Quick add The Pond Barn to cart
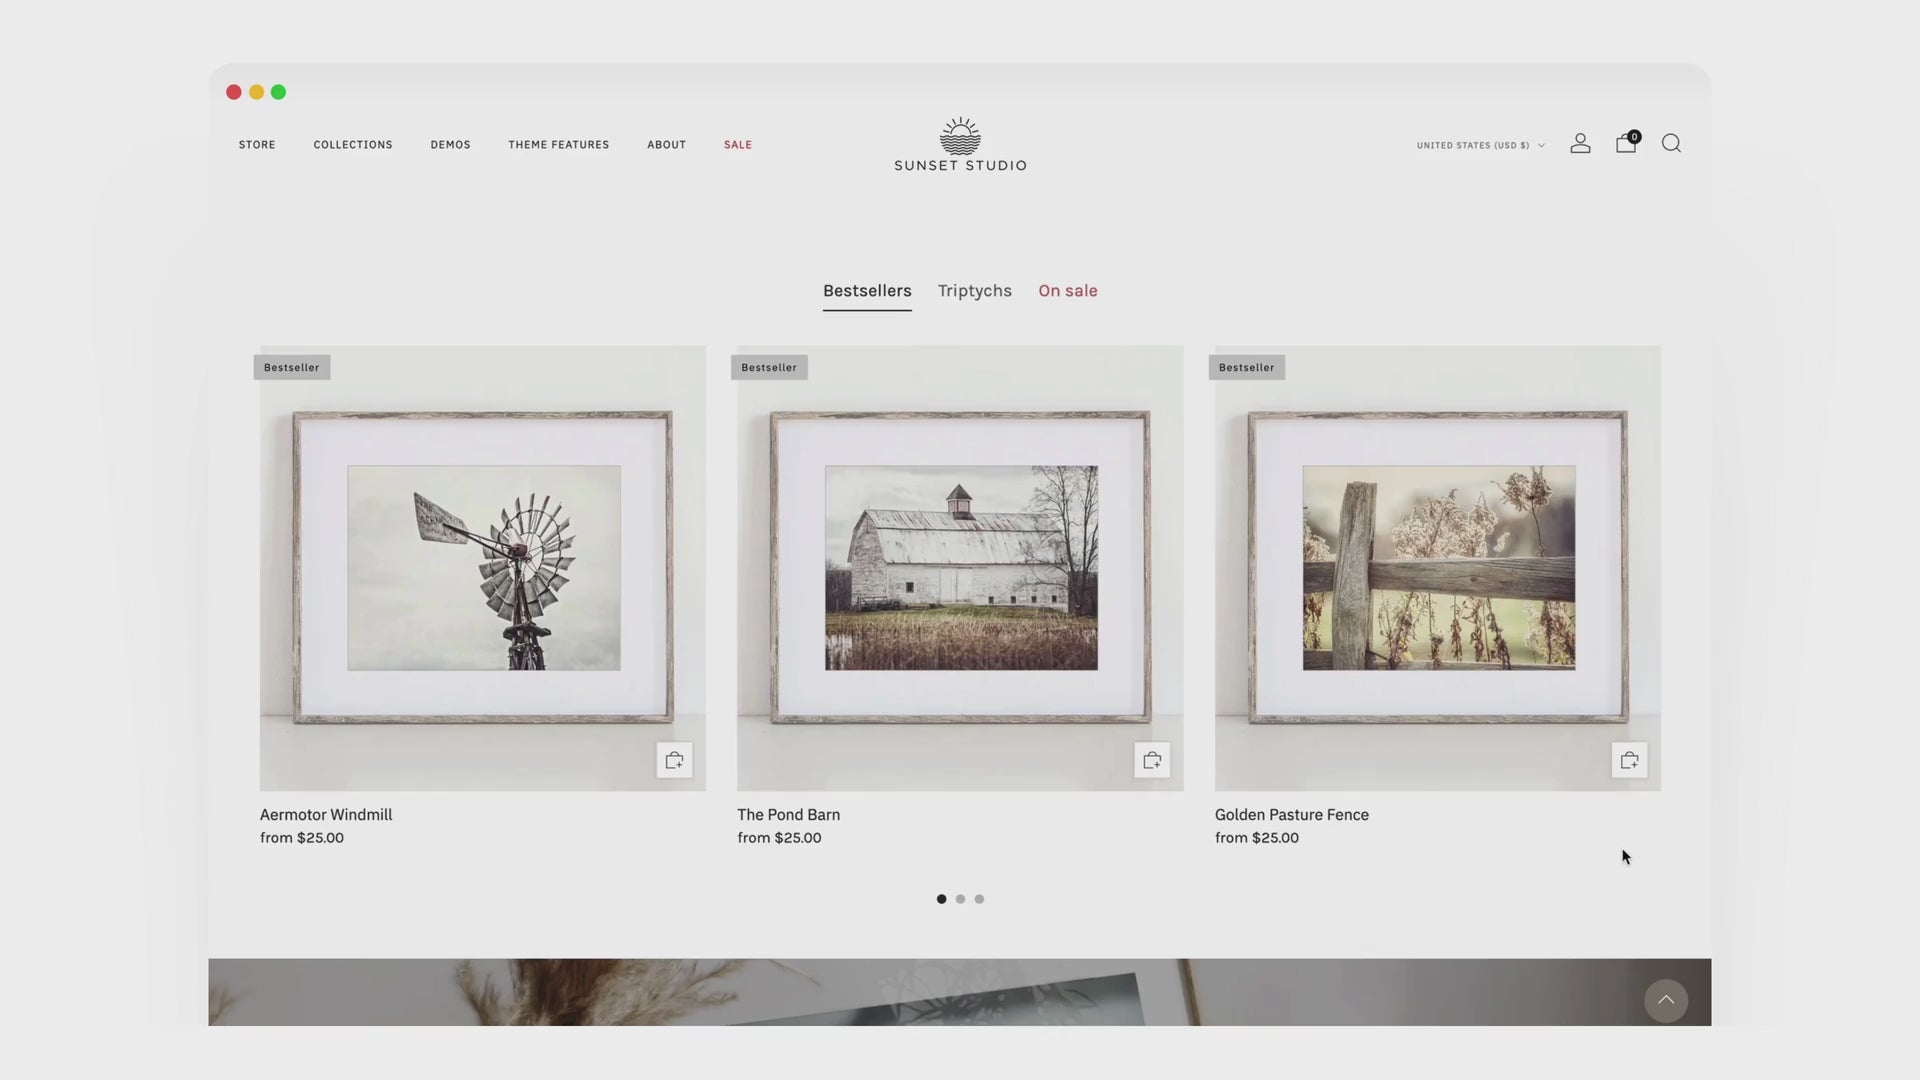Screen dimensions: 1920x1080 click(x=1152, y=761)
